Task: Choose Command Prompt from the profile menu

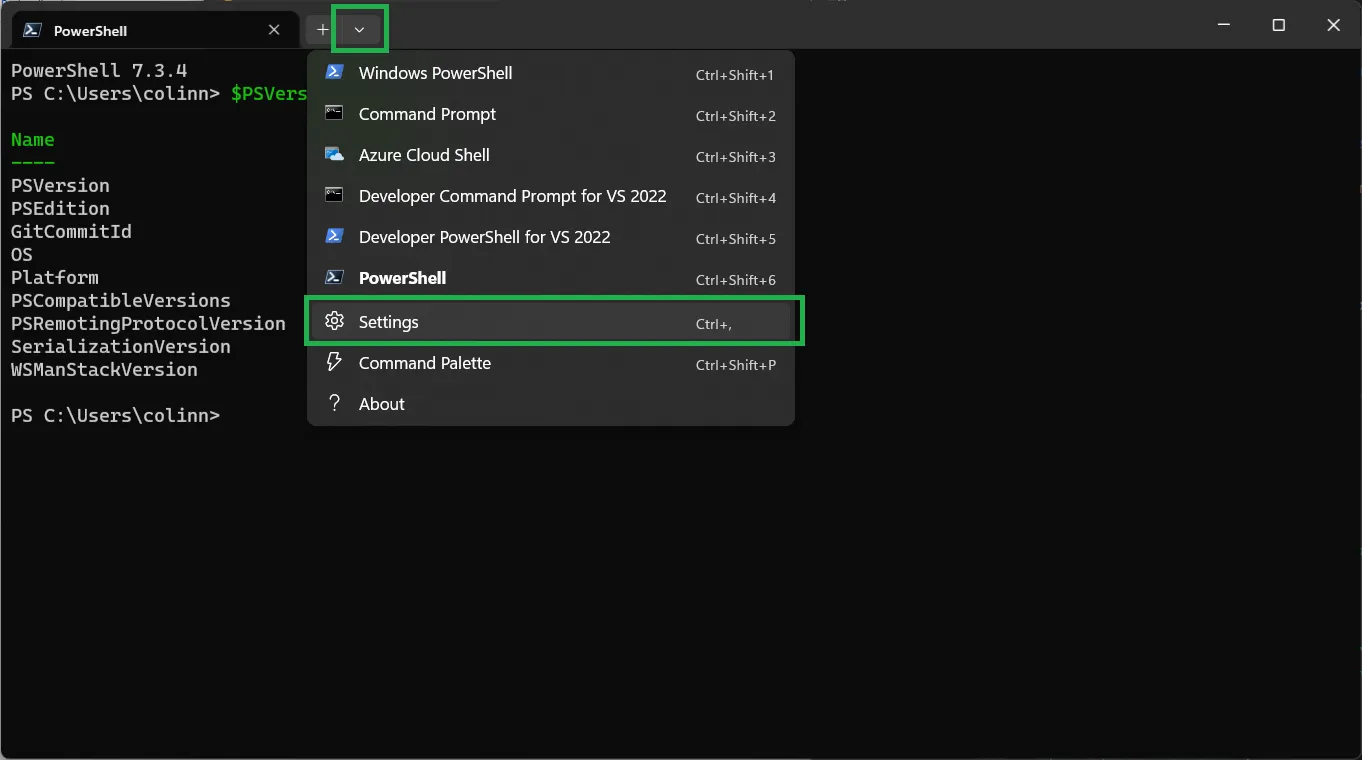Action: 427,113
